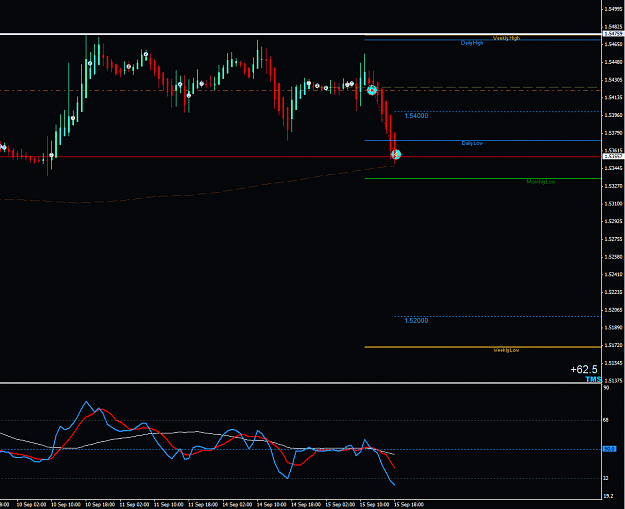Select the upper cyan trade entry marker

(372, 90)
